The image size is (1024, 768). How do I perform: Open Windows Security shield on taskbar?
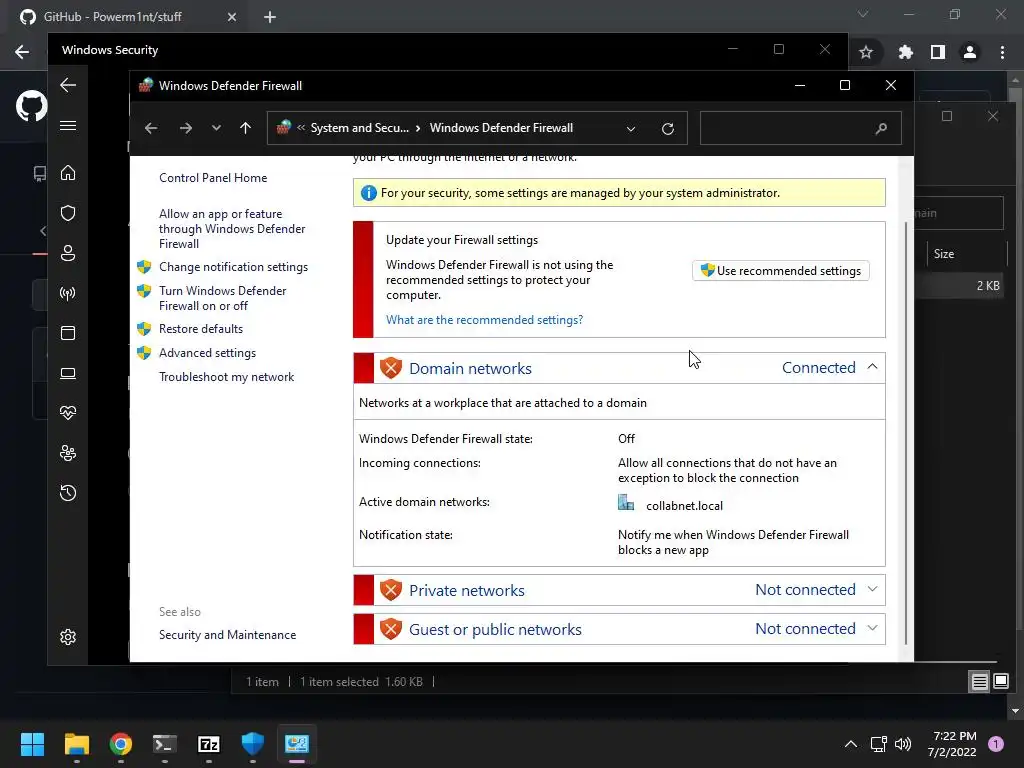click(253, 744)
